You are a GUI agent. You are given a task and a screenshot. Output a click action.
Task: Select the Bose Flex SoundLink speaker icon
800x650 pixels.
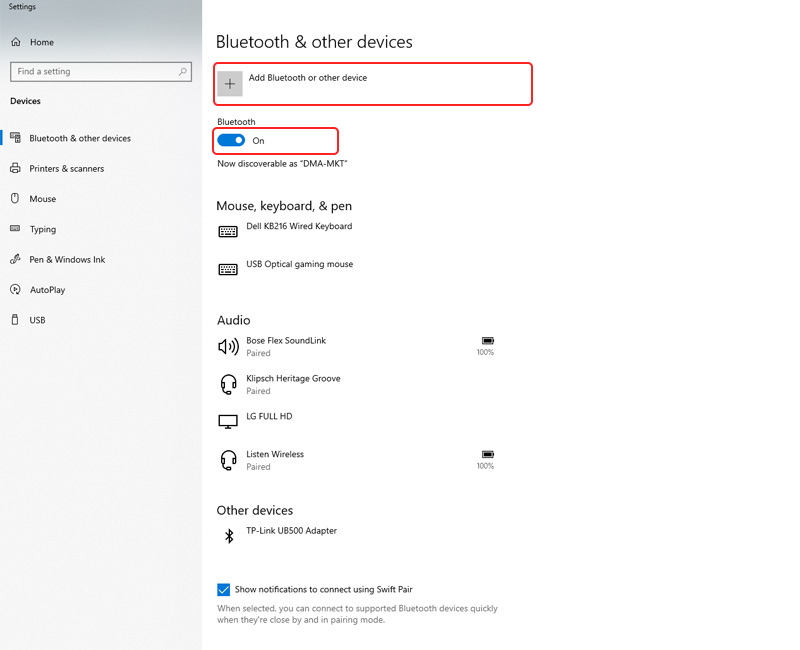[228, 346]
